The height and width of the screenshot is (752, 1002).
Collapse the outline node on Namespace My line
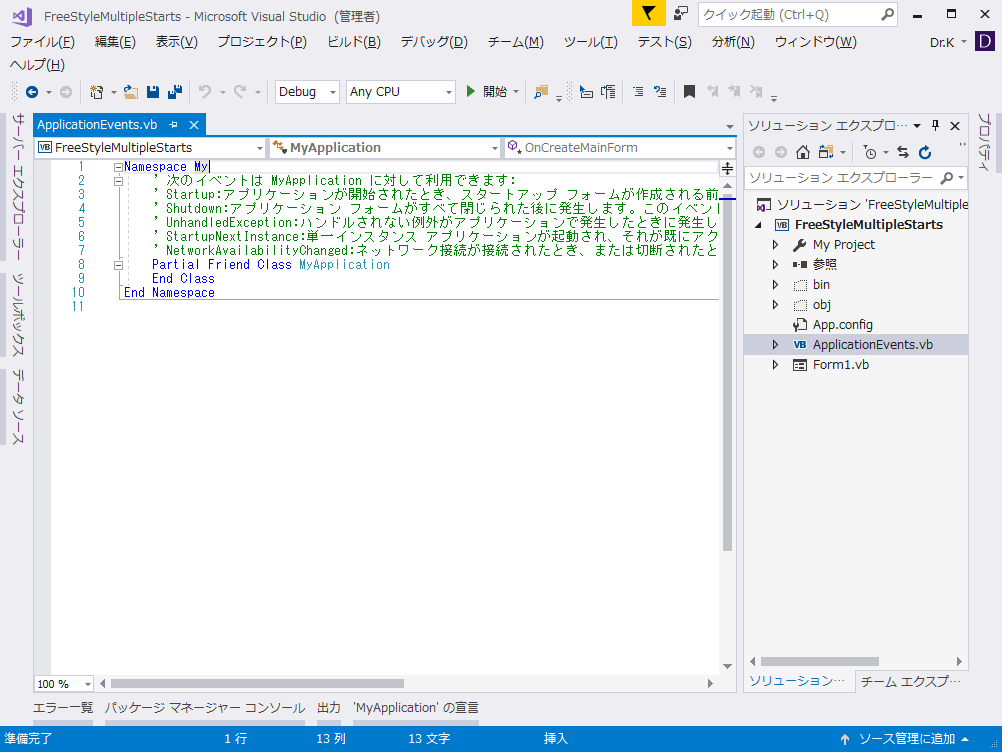click(119, 166)
